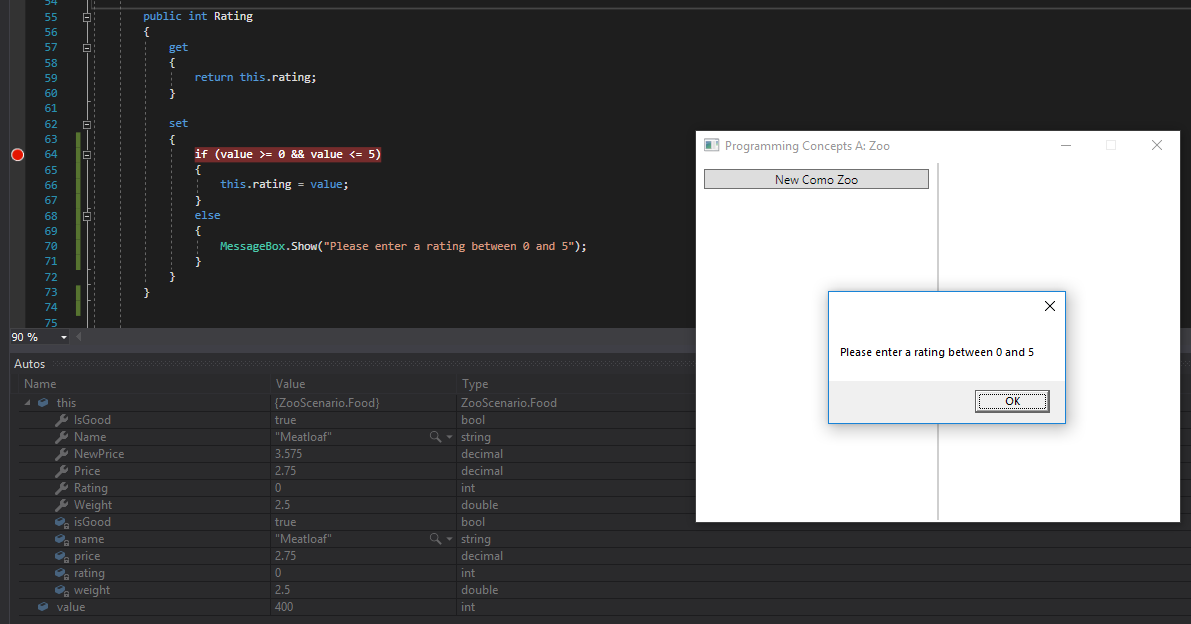This screenshot has height=624, width=1191.
Task: Click the private field icon beside rating
Action: 61,573
